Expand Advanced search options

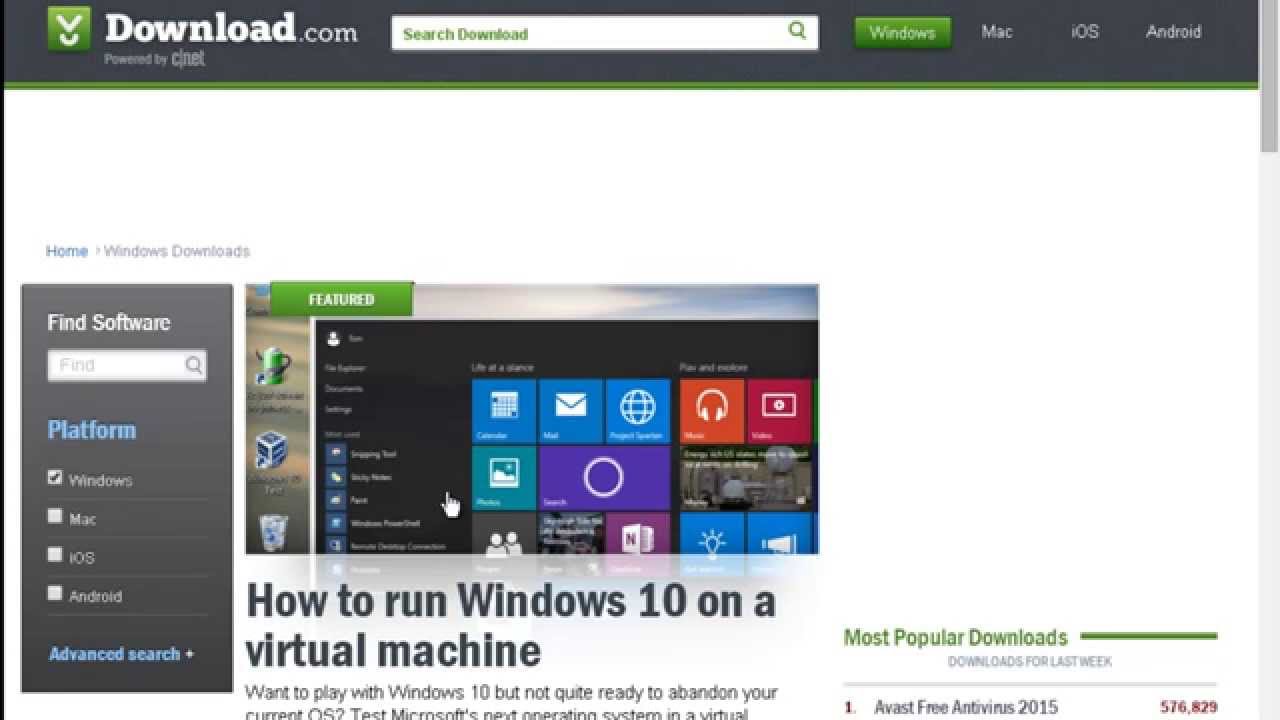pos(121,654)
